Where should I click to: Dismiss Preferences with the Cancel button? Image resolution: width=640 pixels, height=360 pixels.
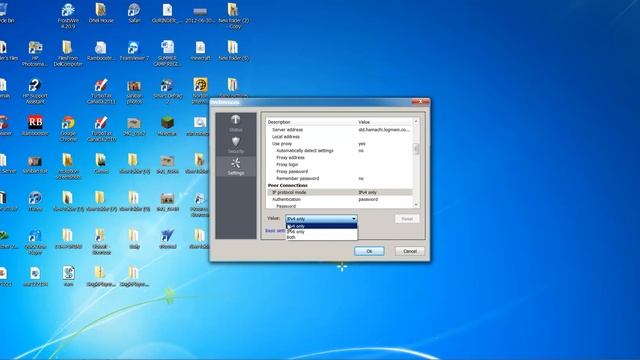[x=410, y=251]
